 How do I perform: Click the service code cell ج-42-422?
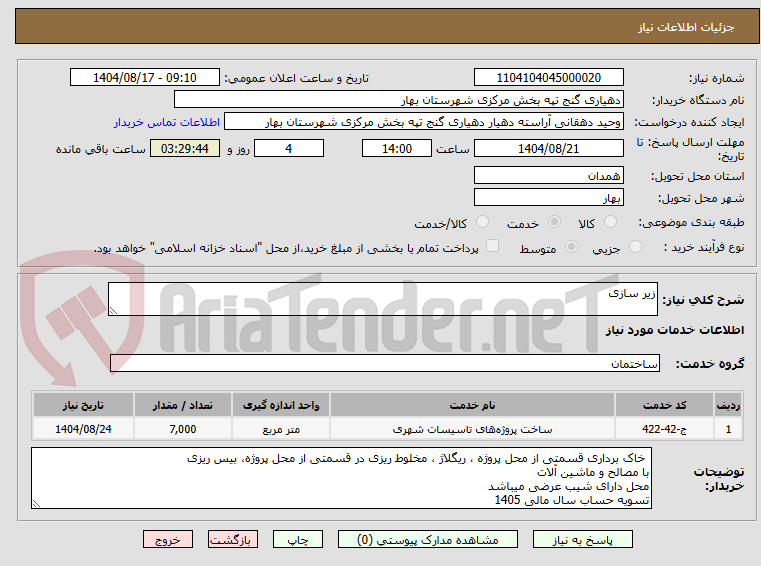[664, 429]
